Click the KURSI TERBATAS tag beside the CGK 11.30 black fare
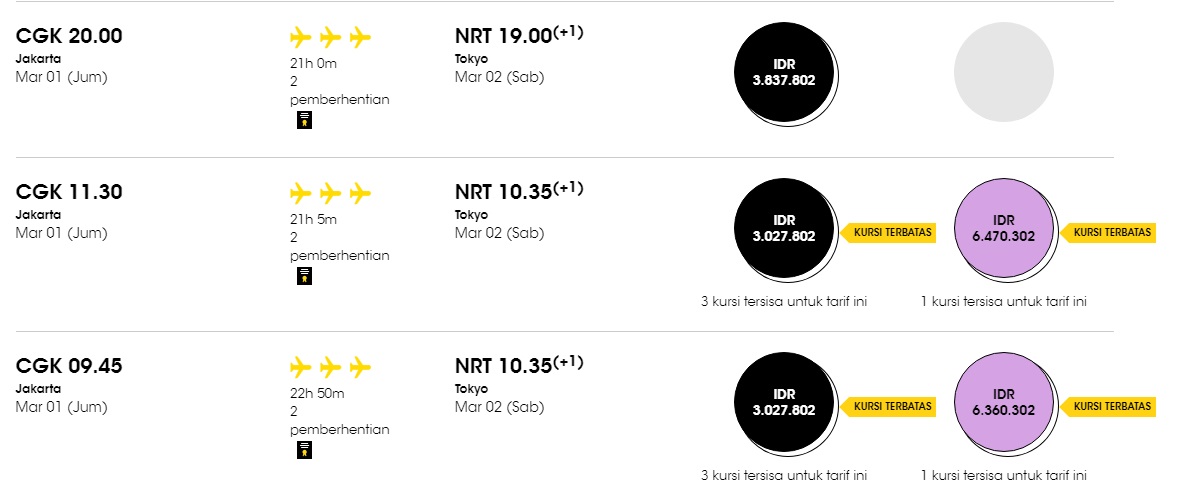Viewport: 1179px width, 503px height. (887, 232)
